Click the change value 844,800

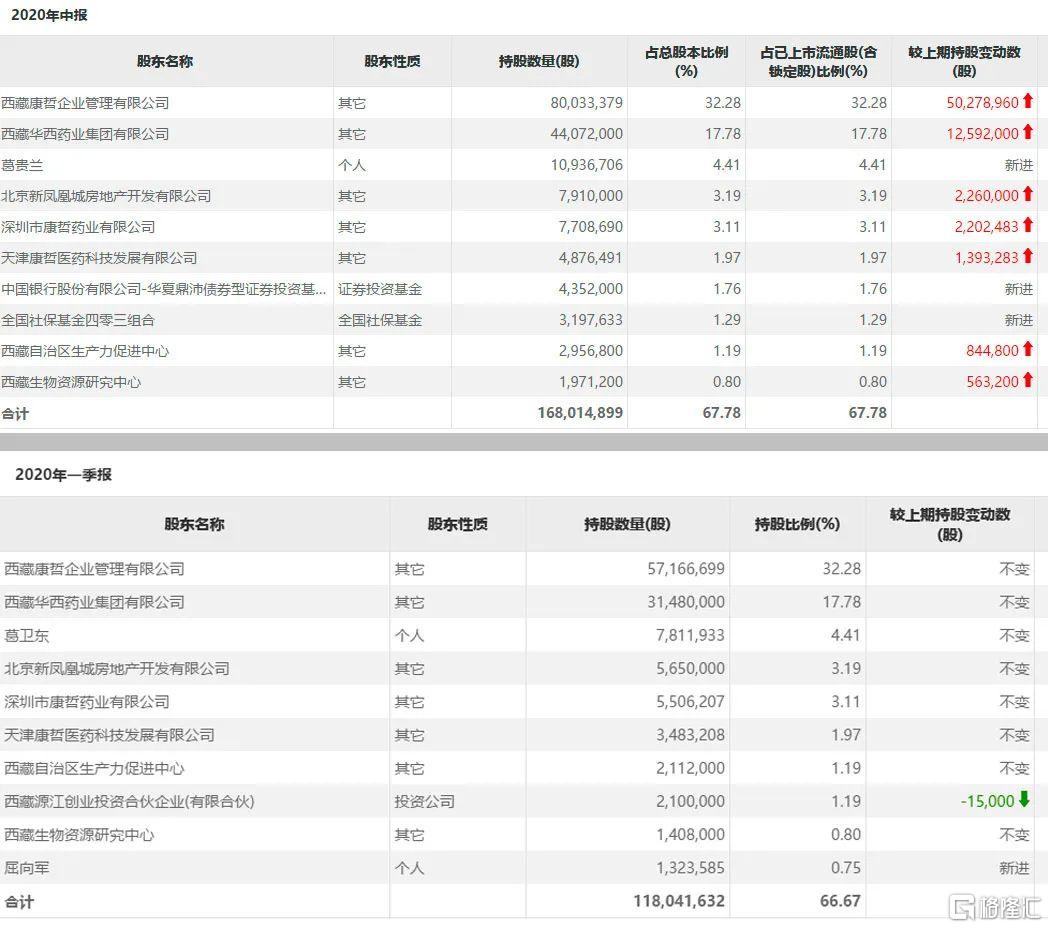pos(992,351)
